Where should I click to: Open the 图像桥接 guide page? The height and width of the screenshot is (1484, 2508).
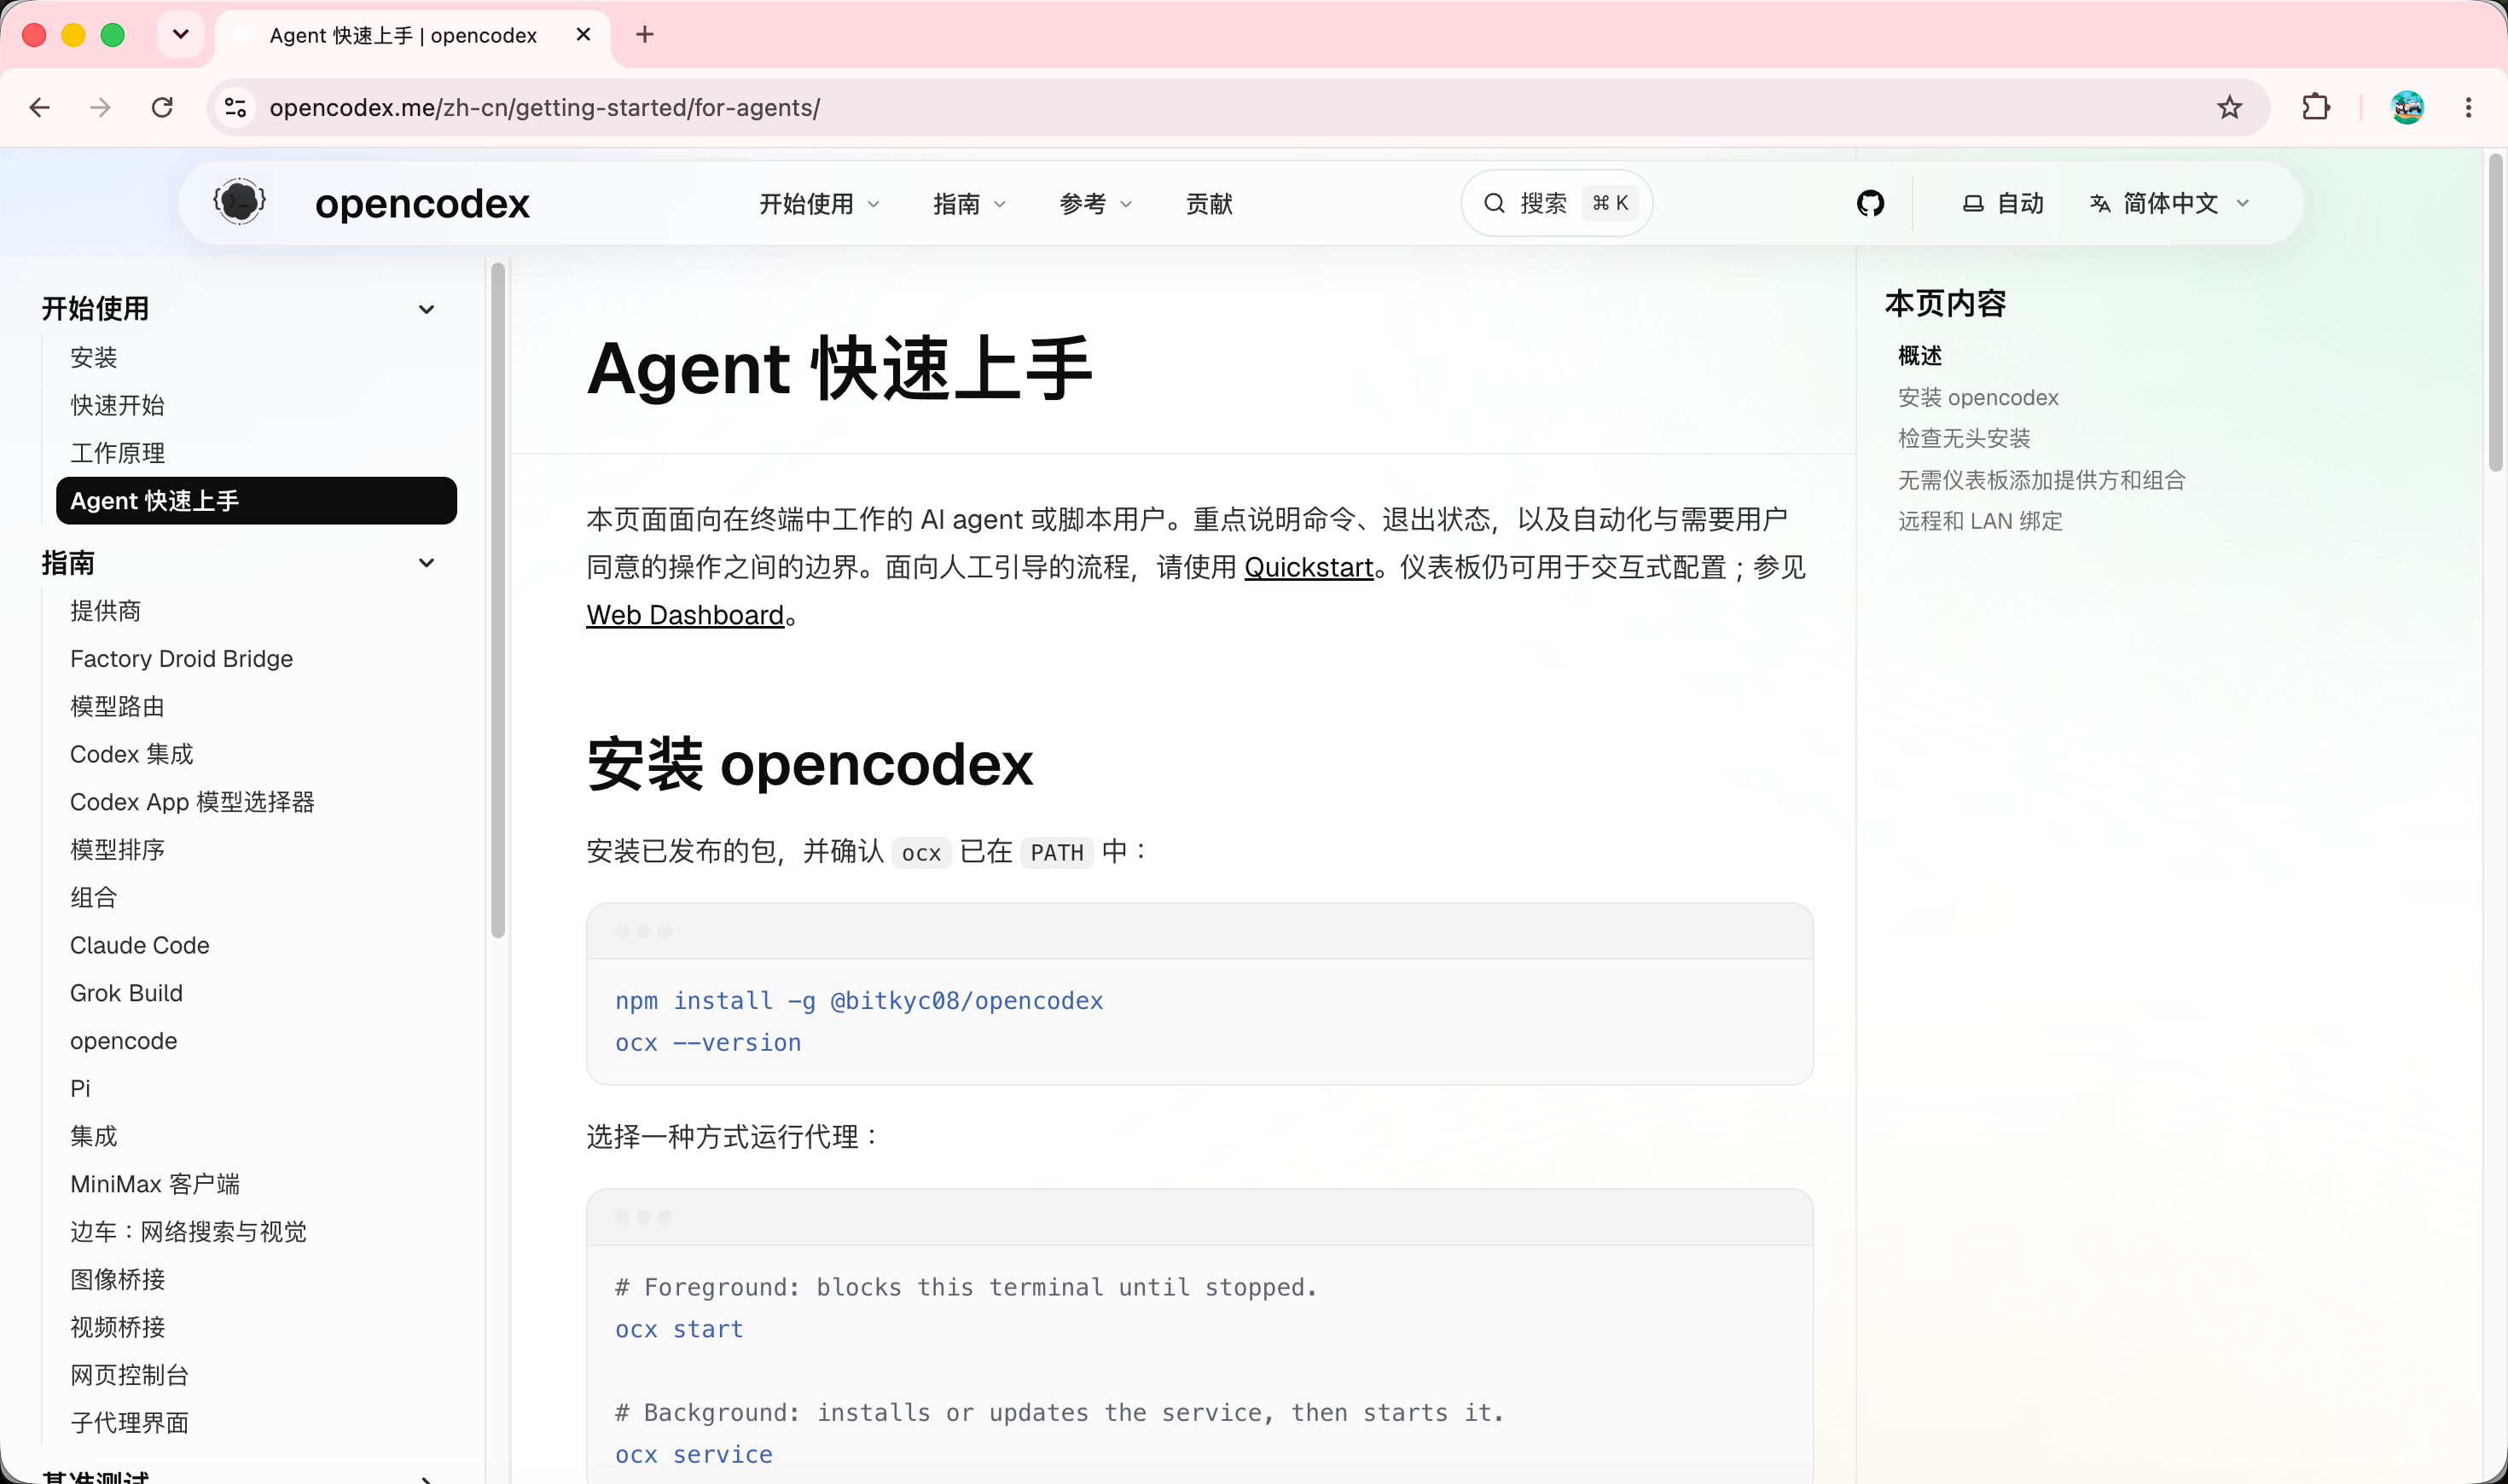pos(117,1279)
